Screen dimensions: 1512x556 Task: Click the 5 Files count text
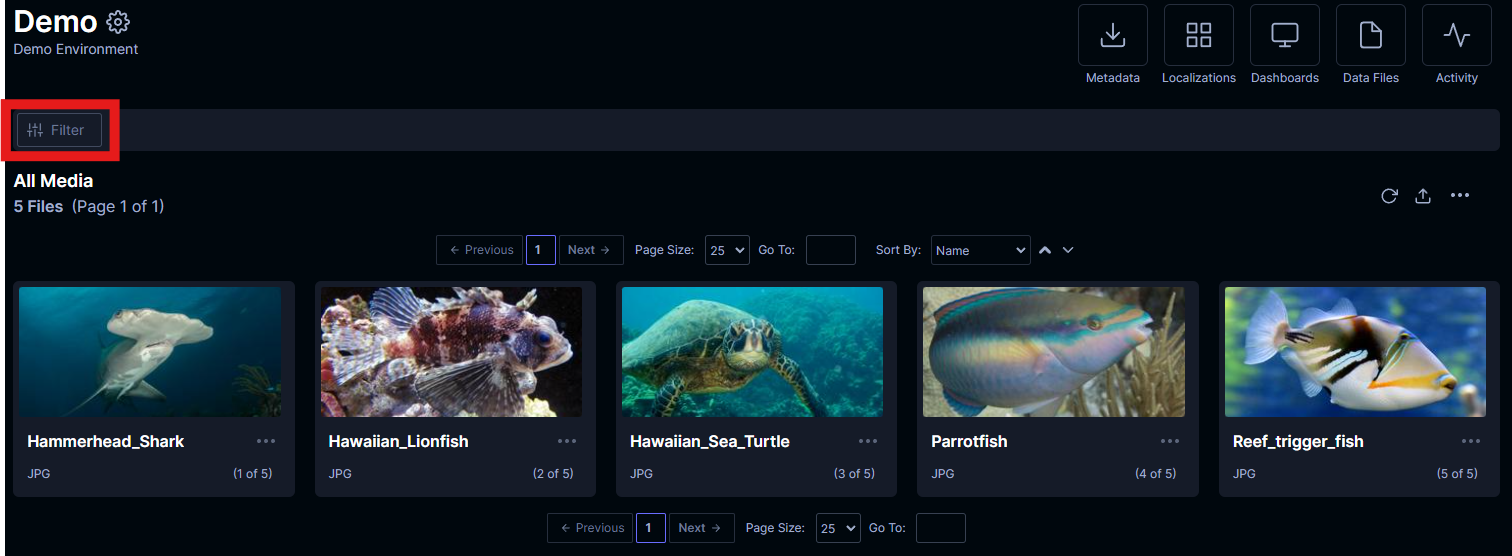(38, 207)
